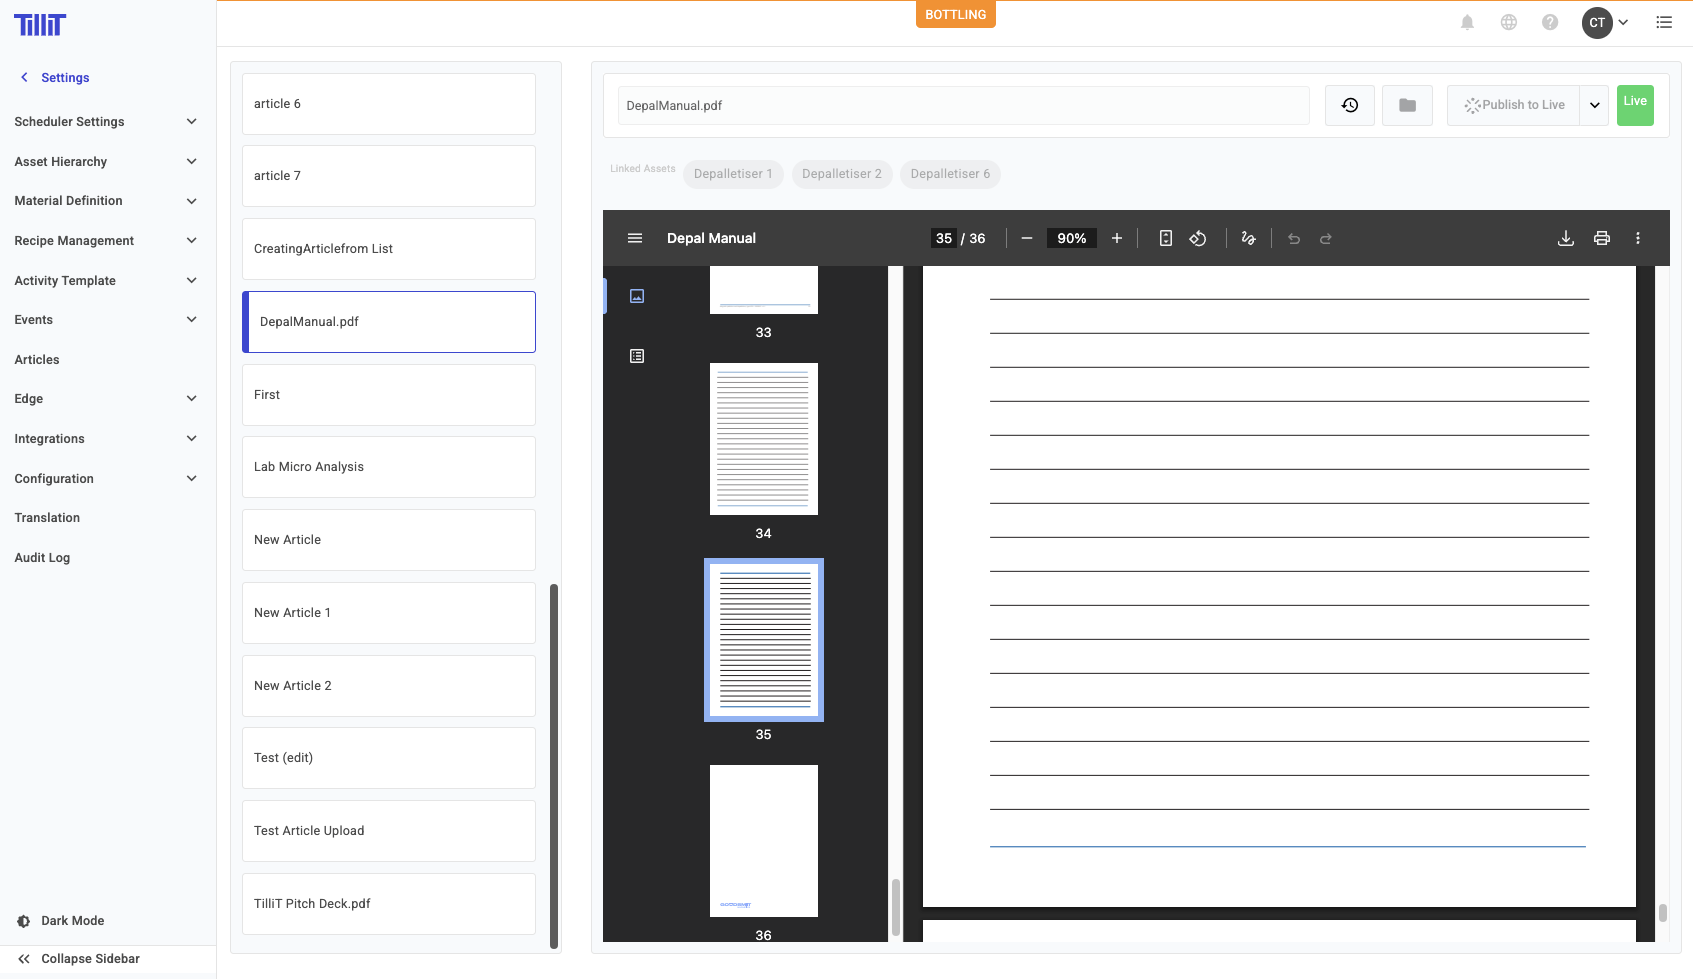Image resolution: width=1693 pixels, height=979 pixels.
Task: Toggle the PDF sidebar menu
Action: [634, 238]
